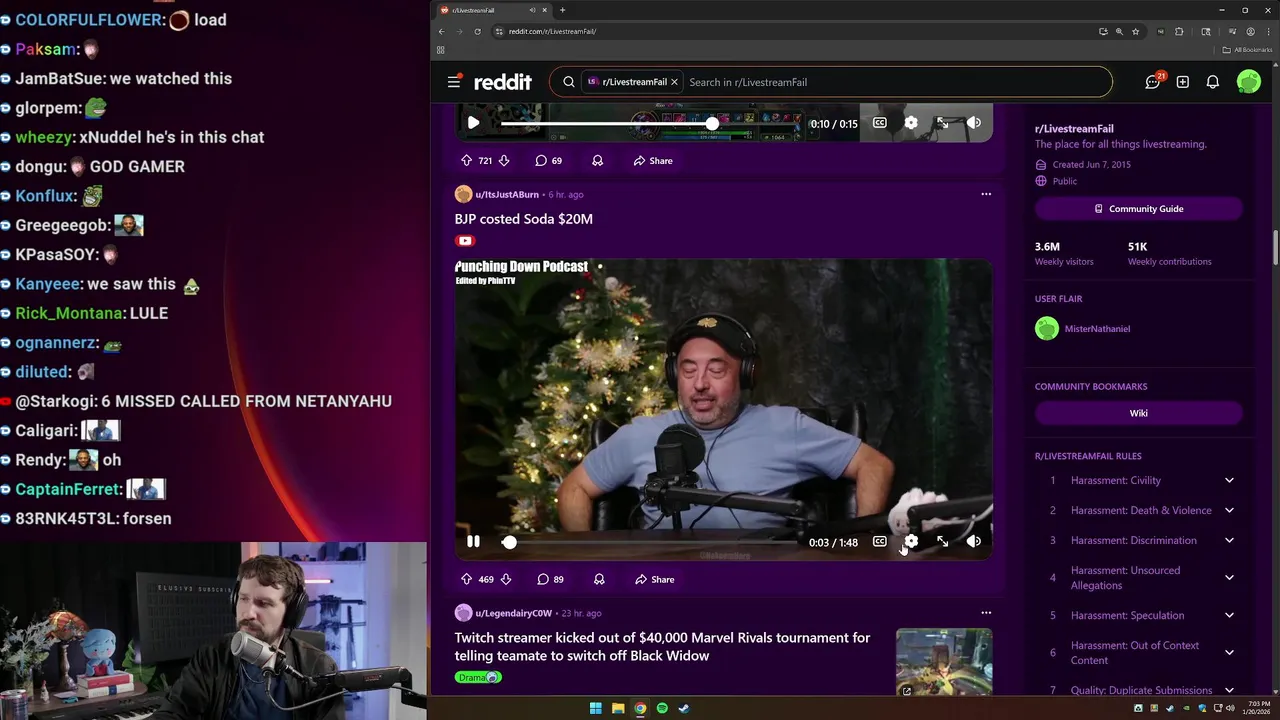1280x720 pixels.
Task: Open the notifications bell
Action: pos(1213,82)
